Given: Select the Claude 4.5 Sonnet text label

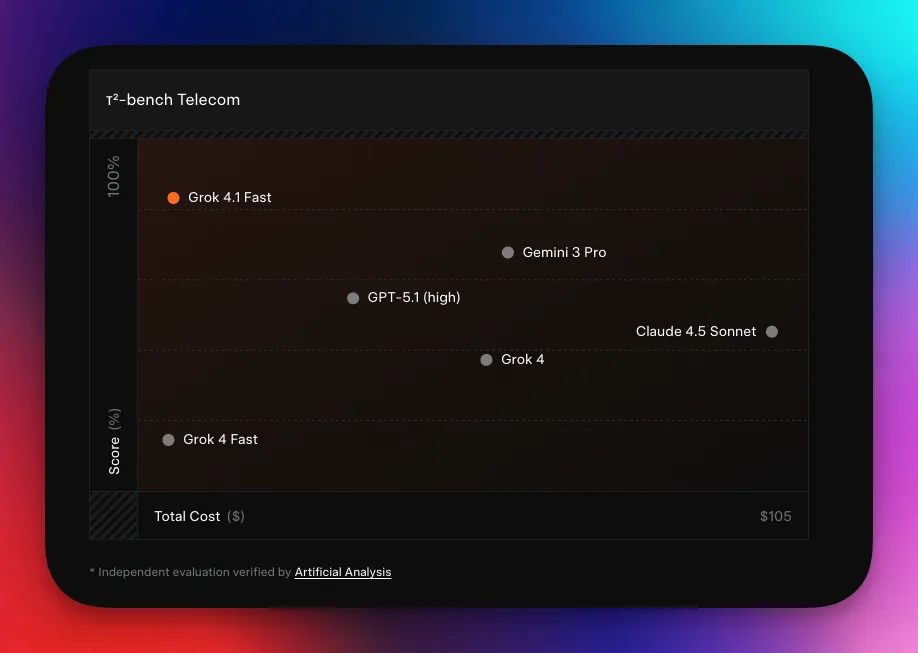Looking at the screenshot, I should 695,332.
